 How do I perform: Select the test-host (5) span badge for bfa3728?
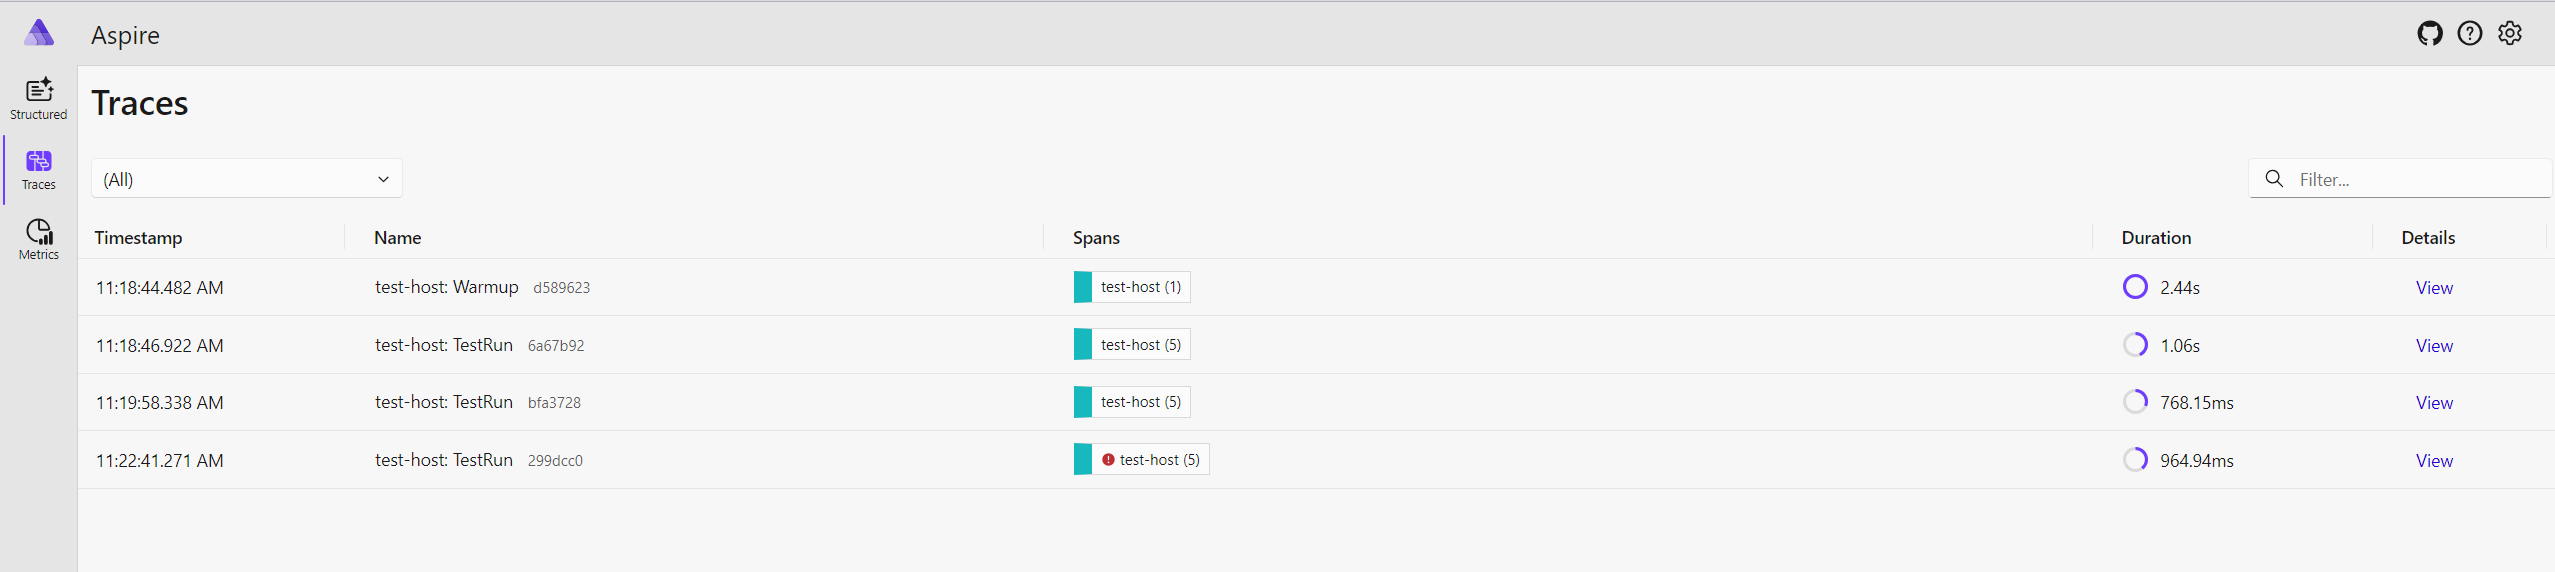pos(1132,402)
